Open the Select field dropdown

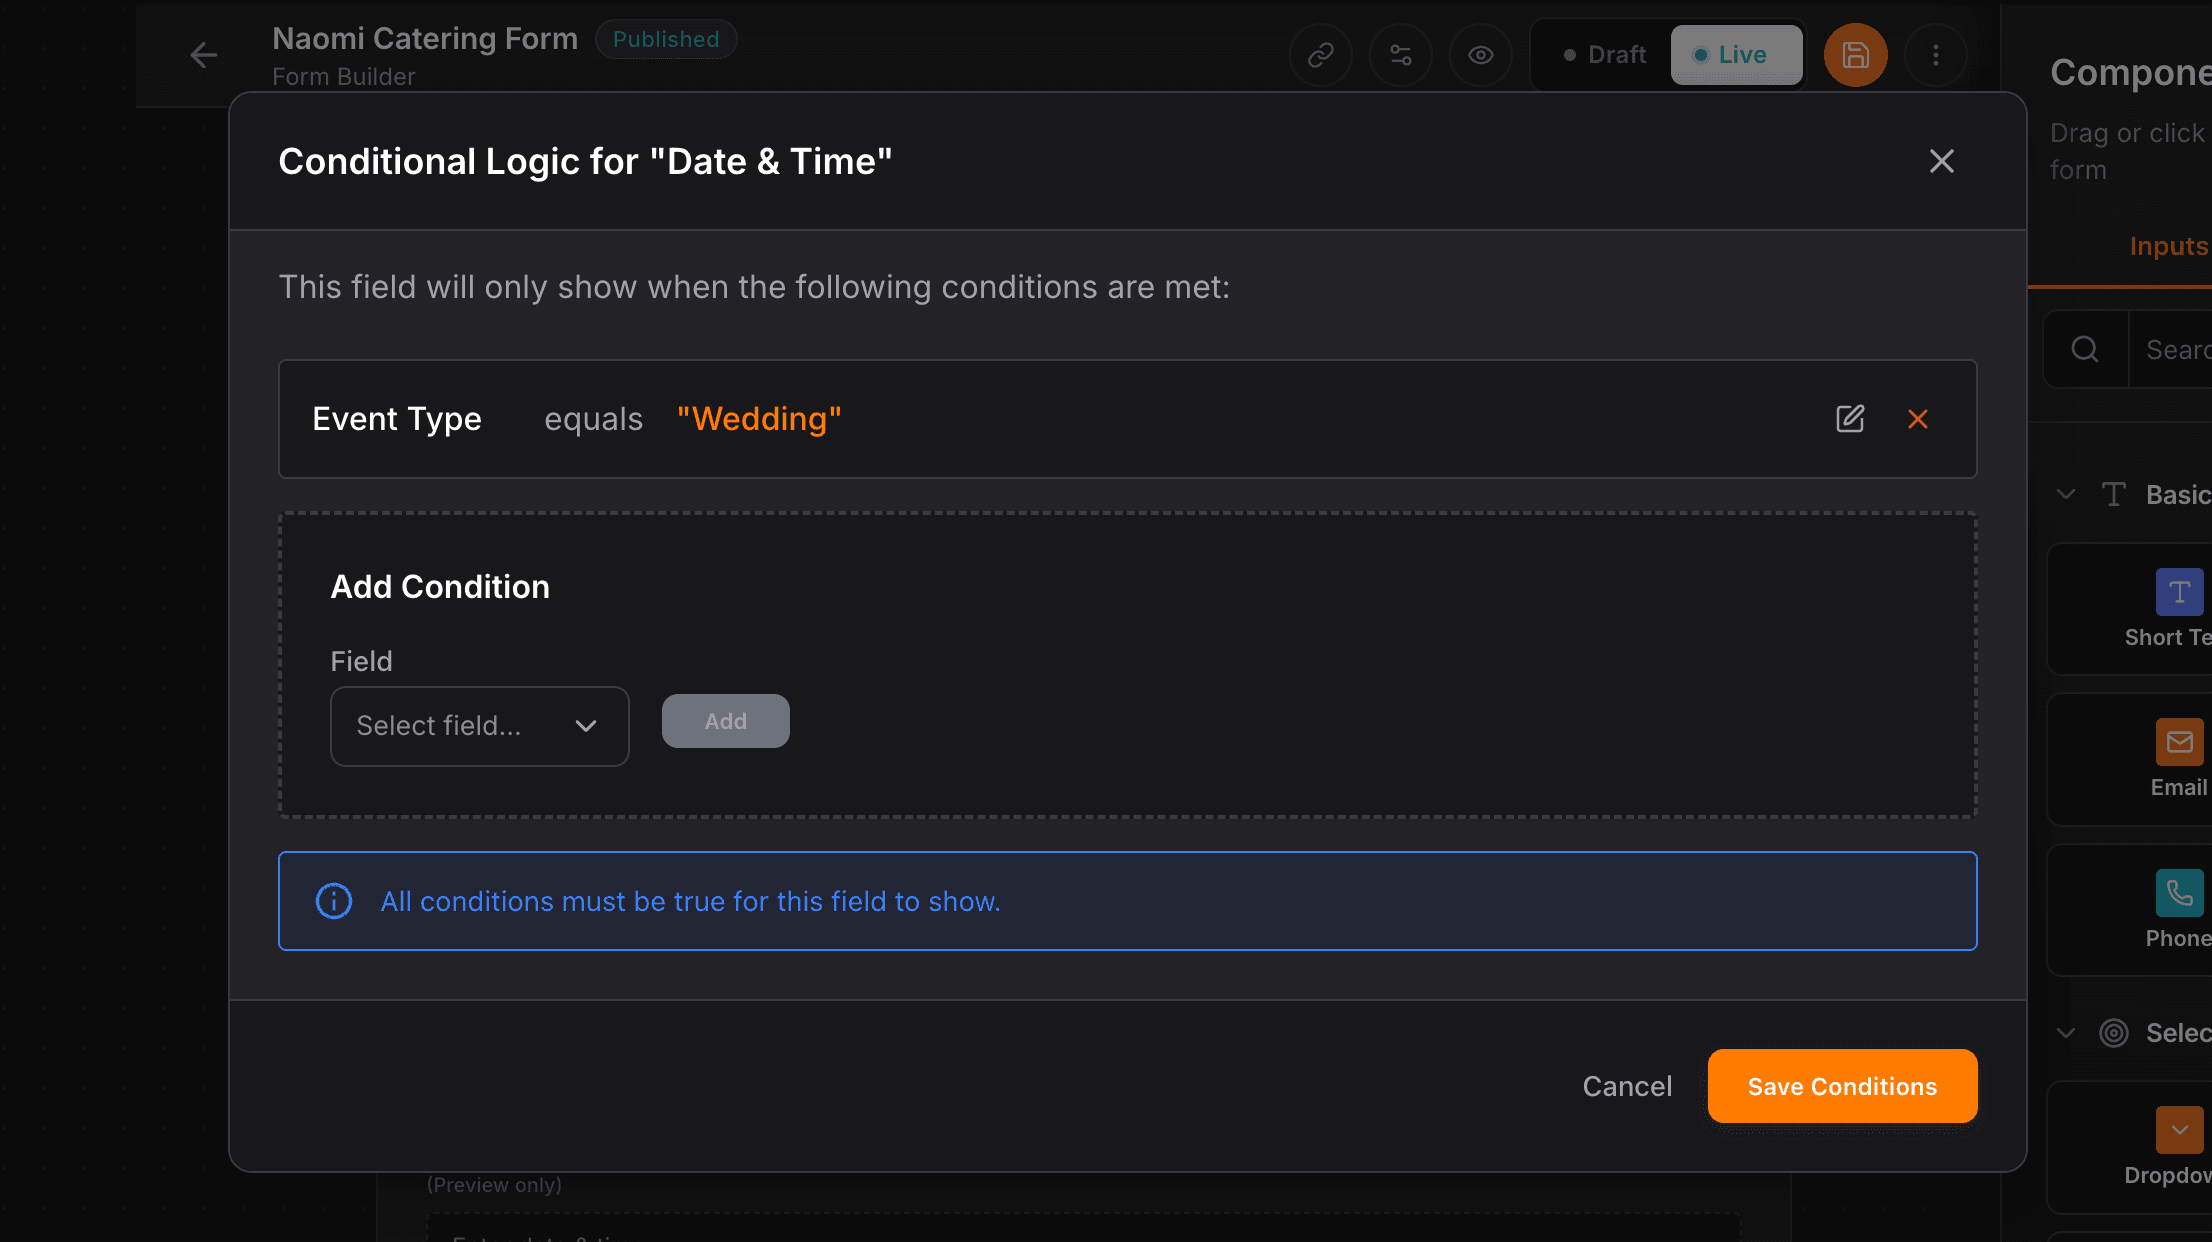click(x=479, y=726)
